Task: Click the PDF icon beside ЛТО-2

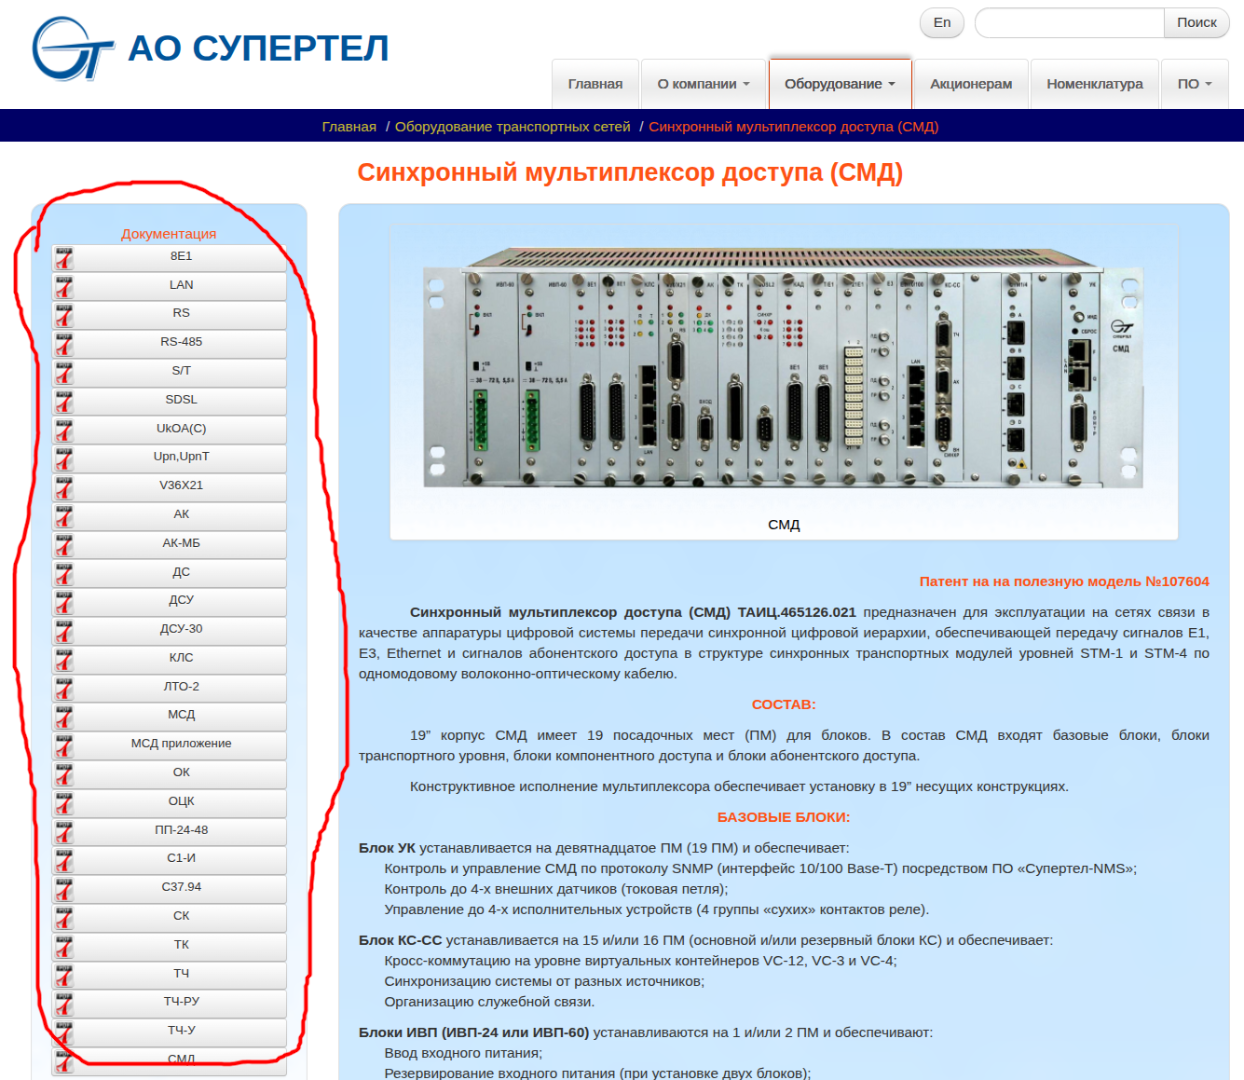Action: [x=64, y=689]
